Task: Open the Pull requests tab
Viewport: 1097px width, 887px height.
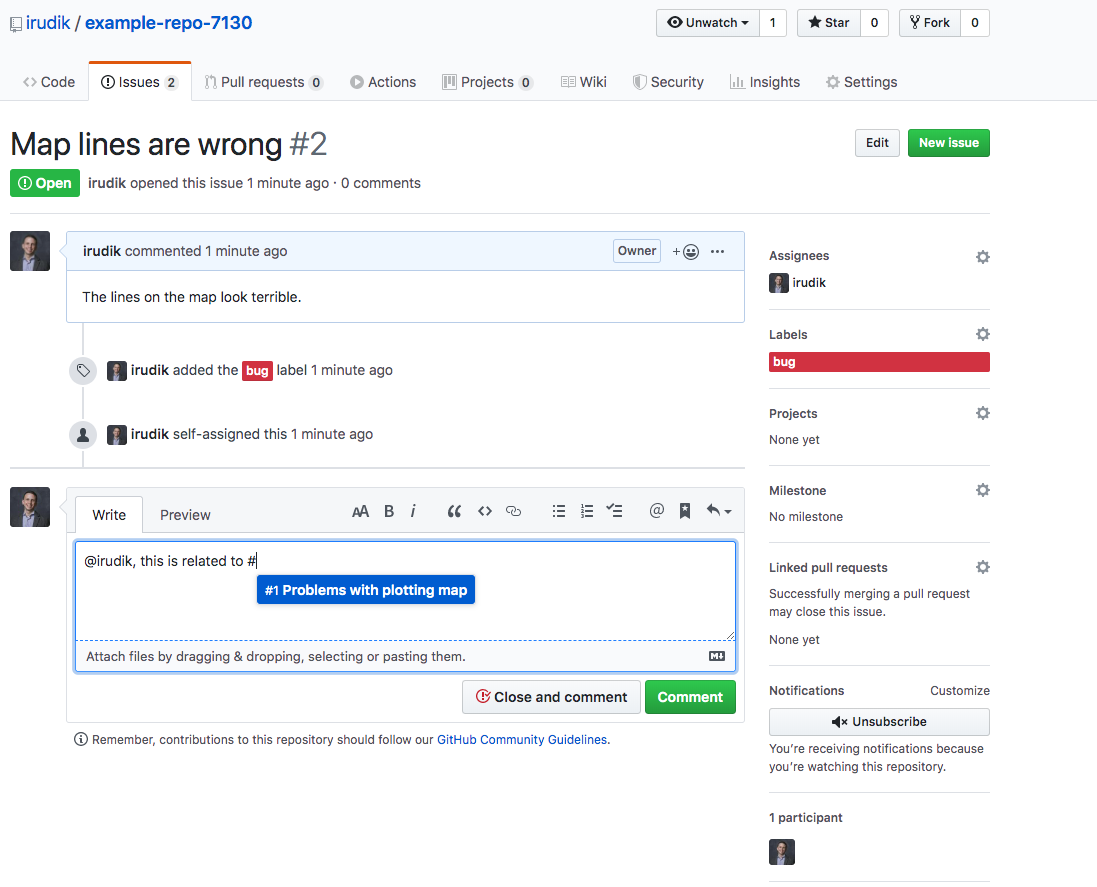Action: [263, 82]
